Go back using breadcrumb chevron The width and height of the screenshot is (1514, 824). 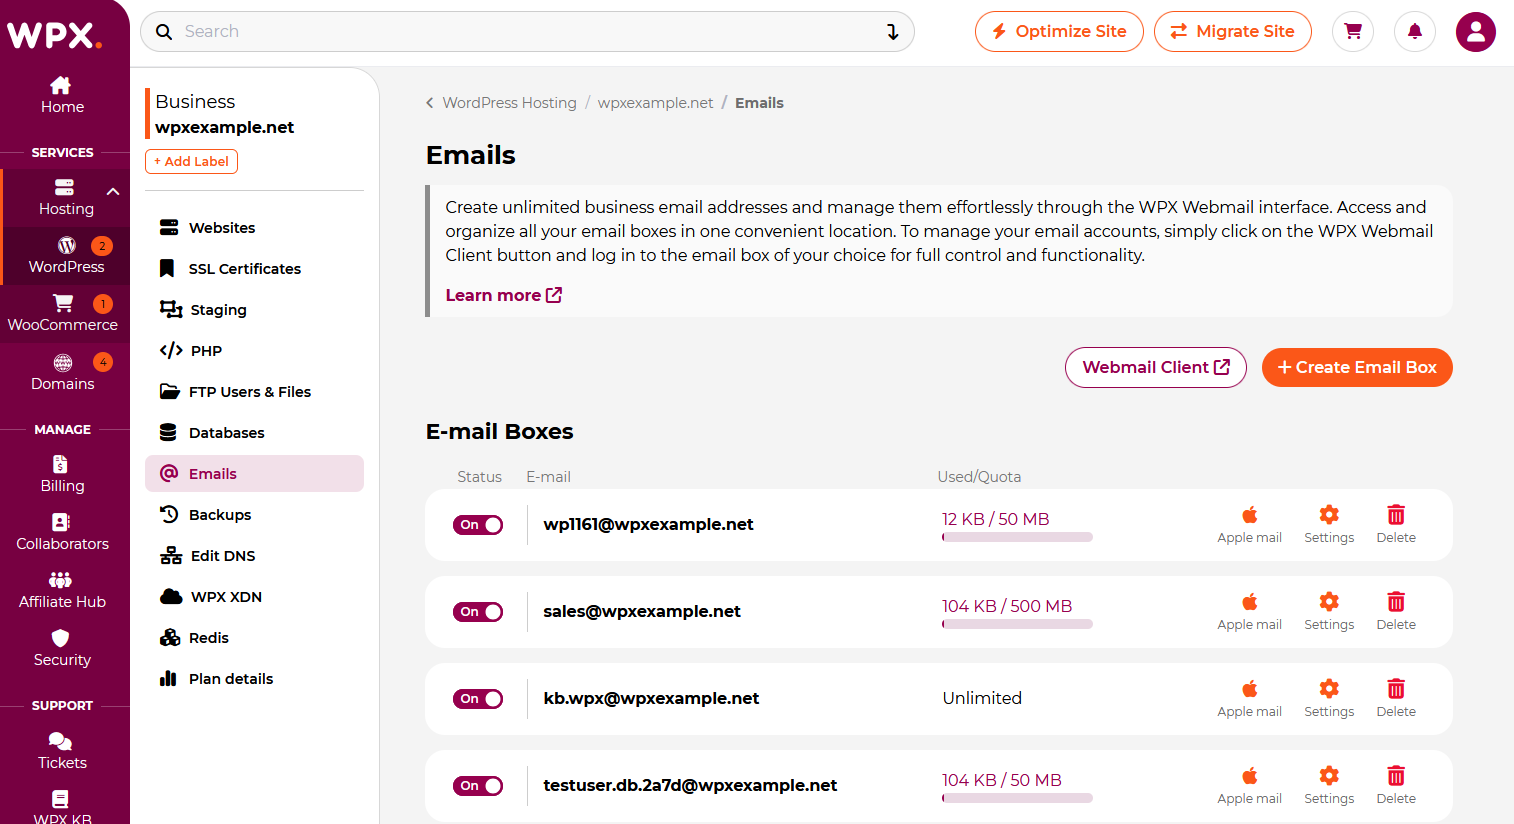coord(430,103)
